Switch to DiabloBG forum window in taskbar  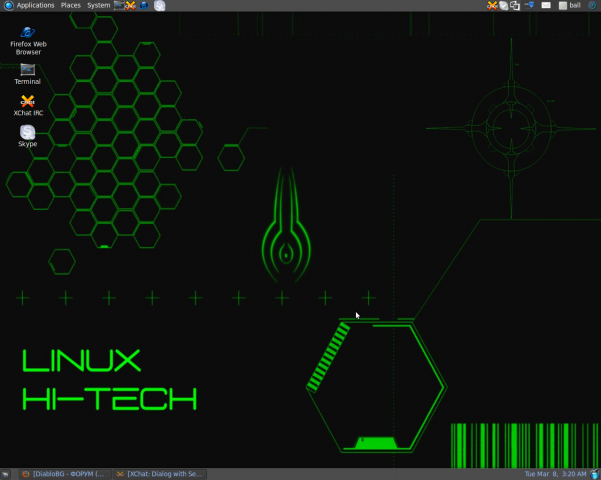coord(63,474)
